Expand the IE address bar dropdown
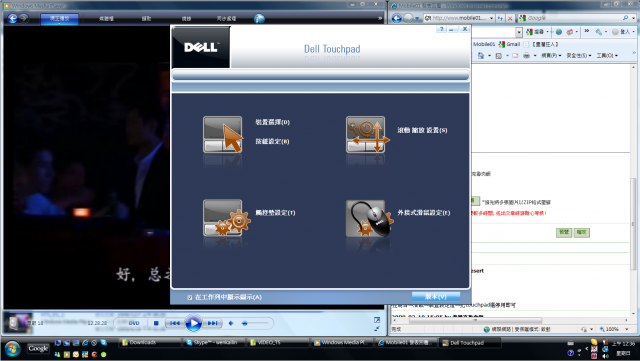The image size is (640, 361). click(x=491, y=18)
